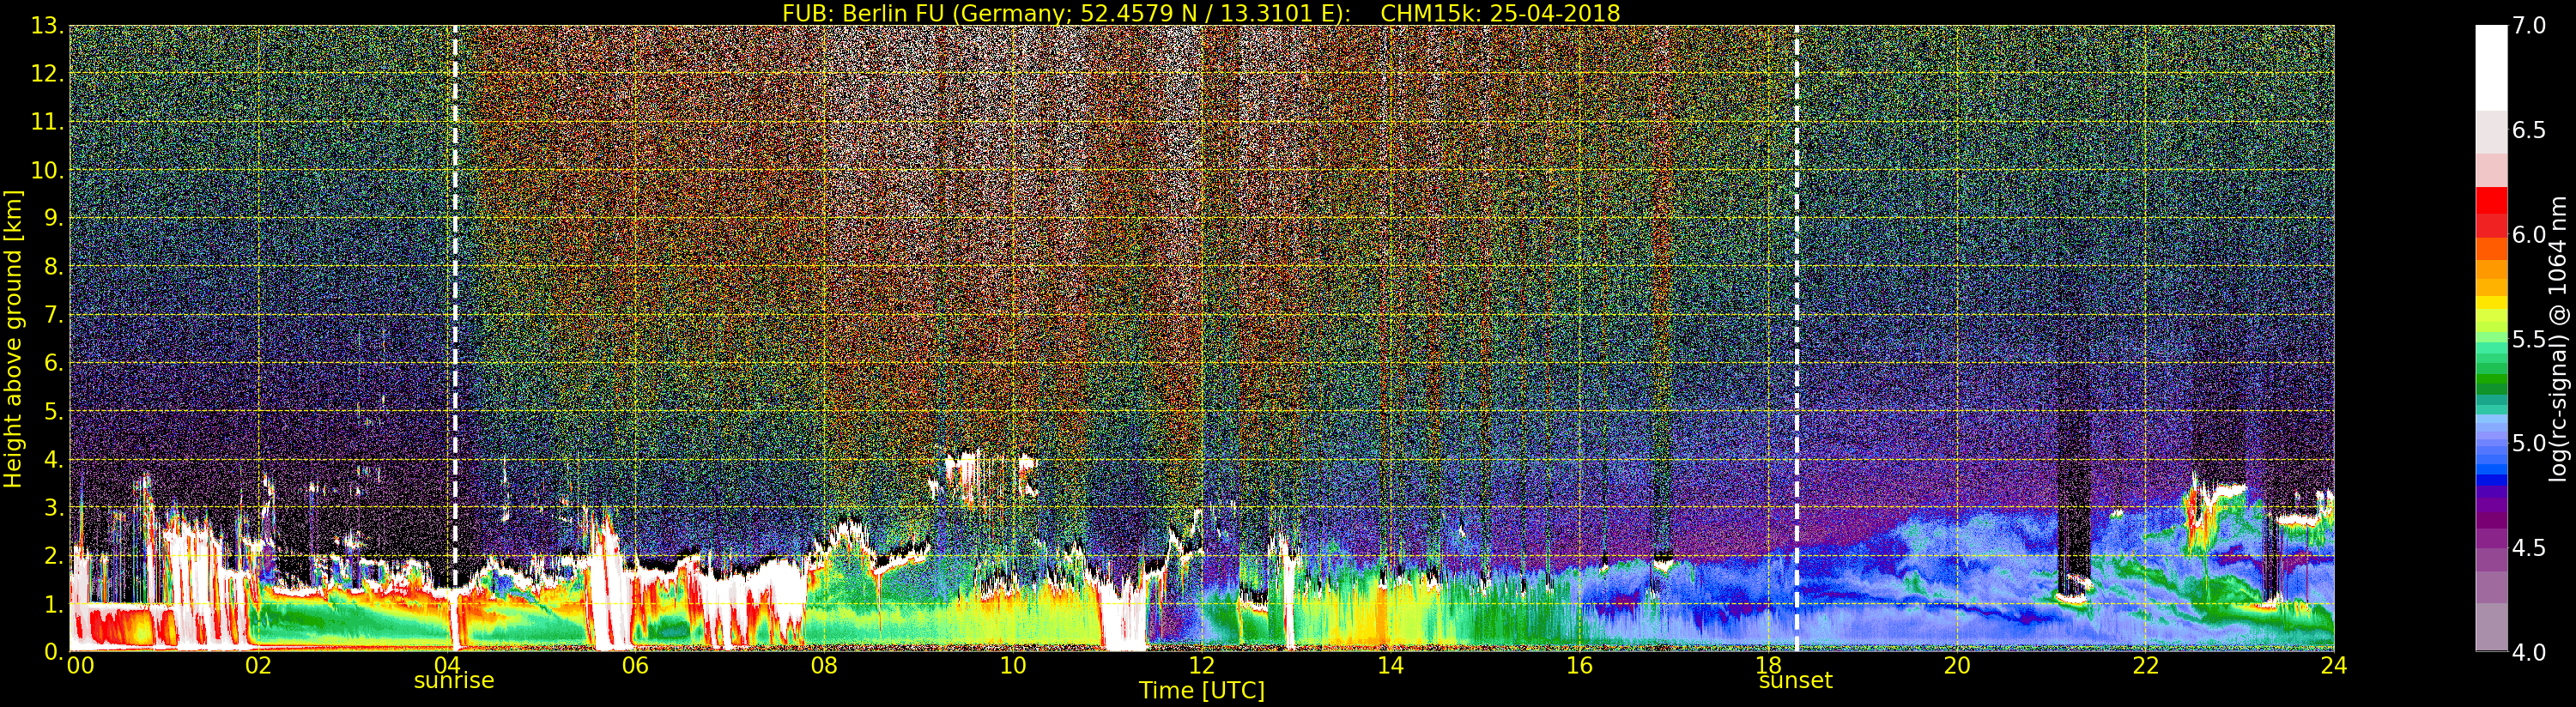2576x707 pixels.
Task: Click the time axis tick '24'
Action: (x=2334, y=665)
